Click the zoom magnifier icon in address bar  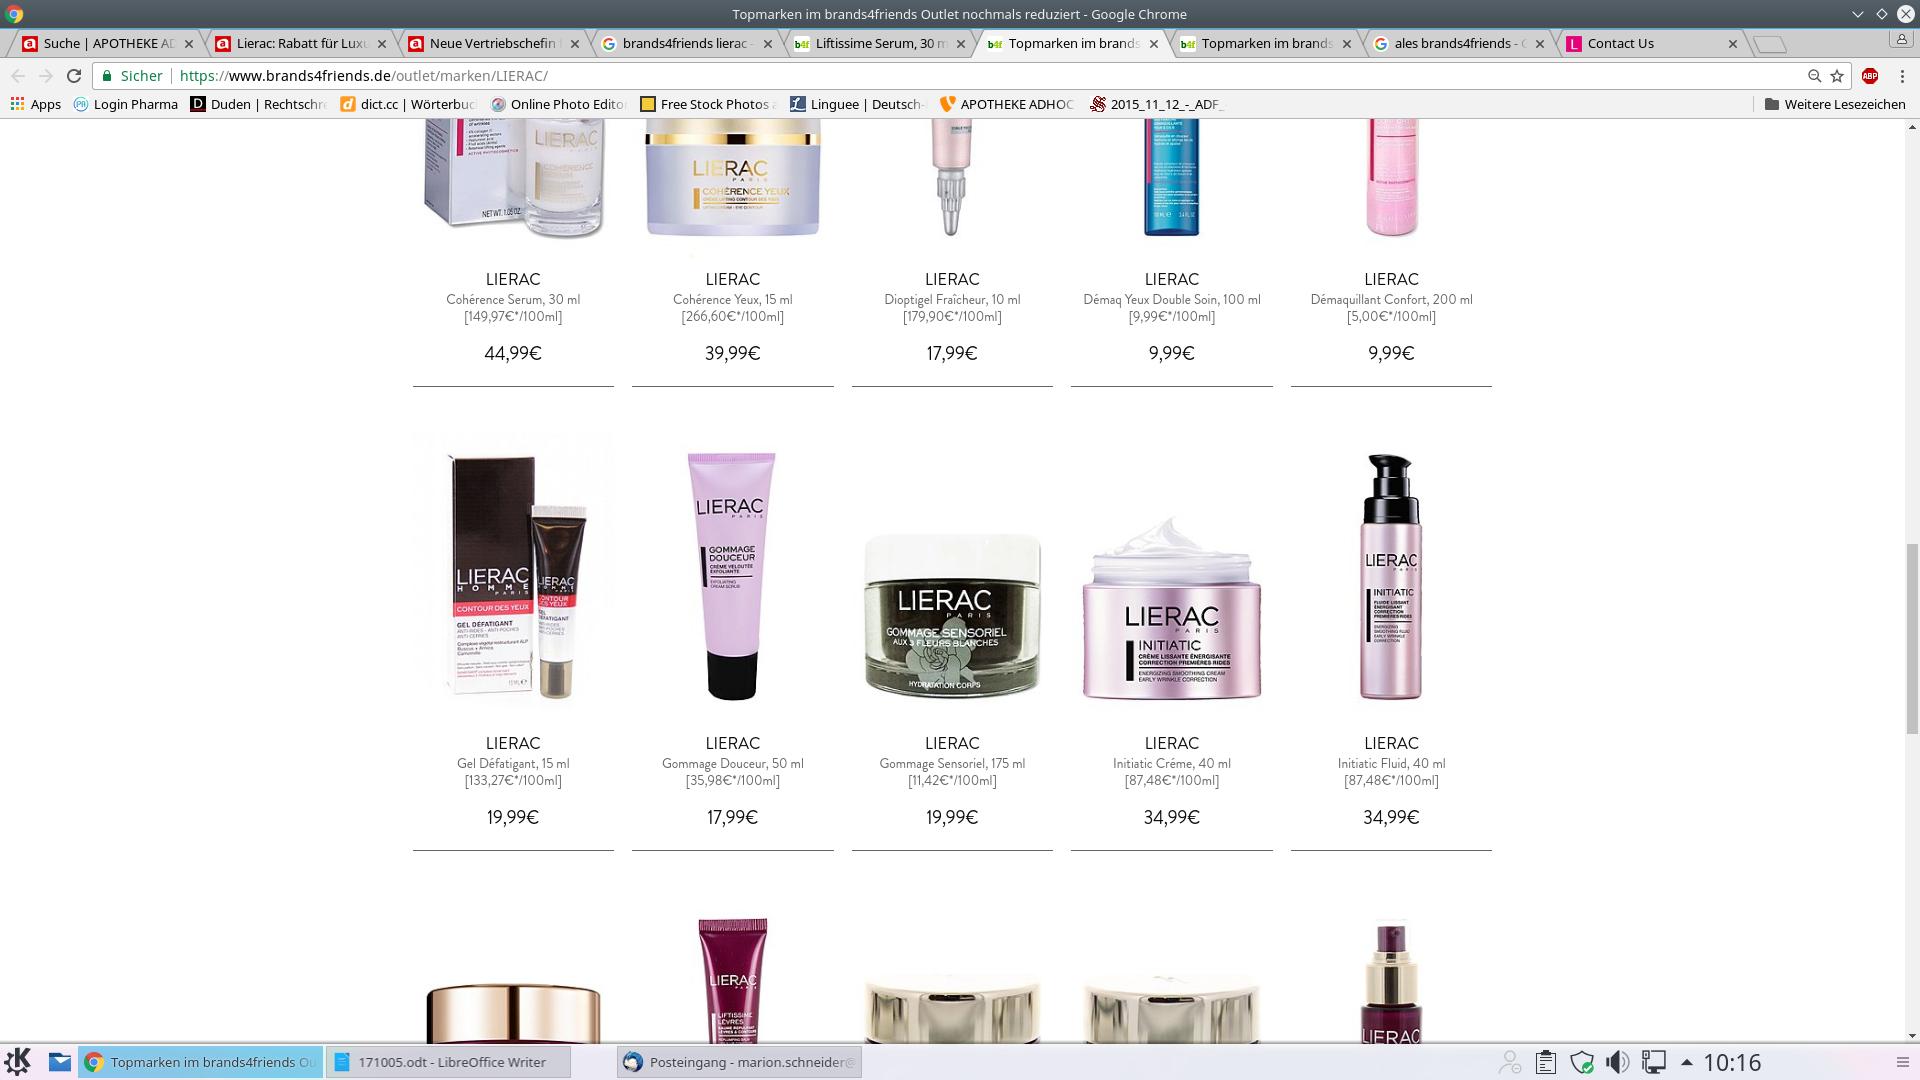click(1814, 76)
